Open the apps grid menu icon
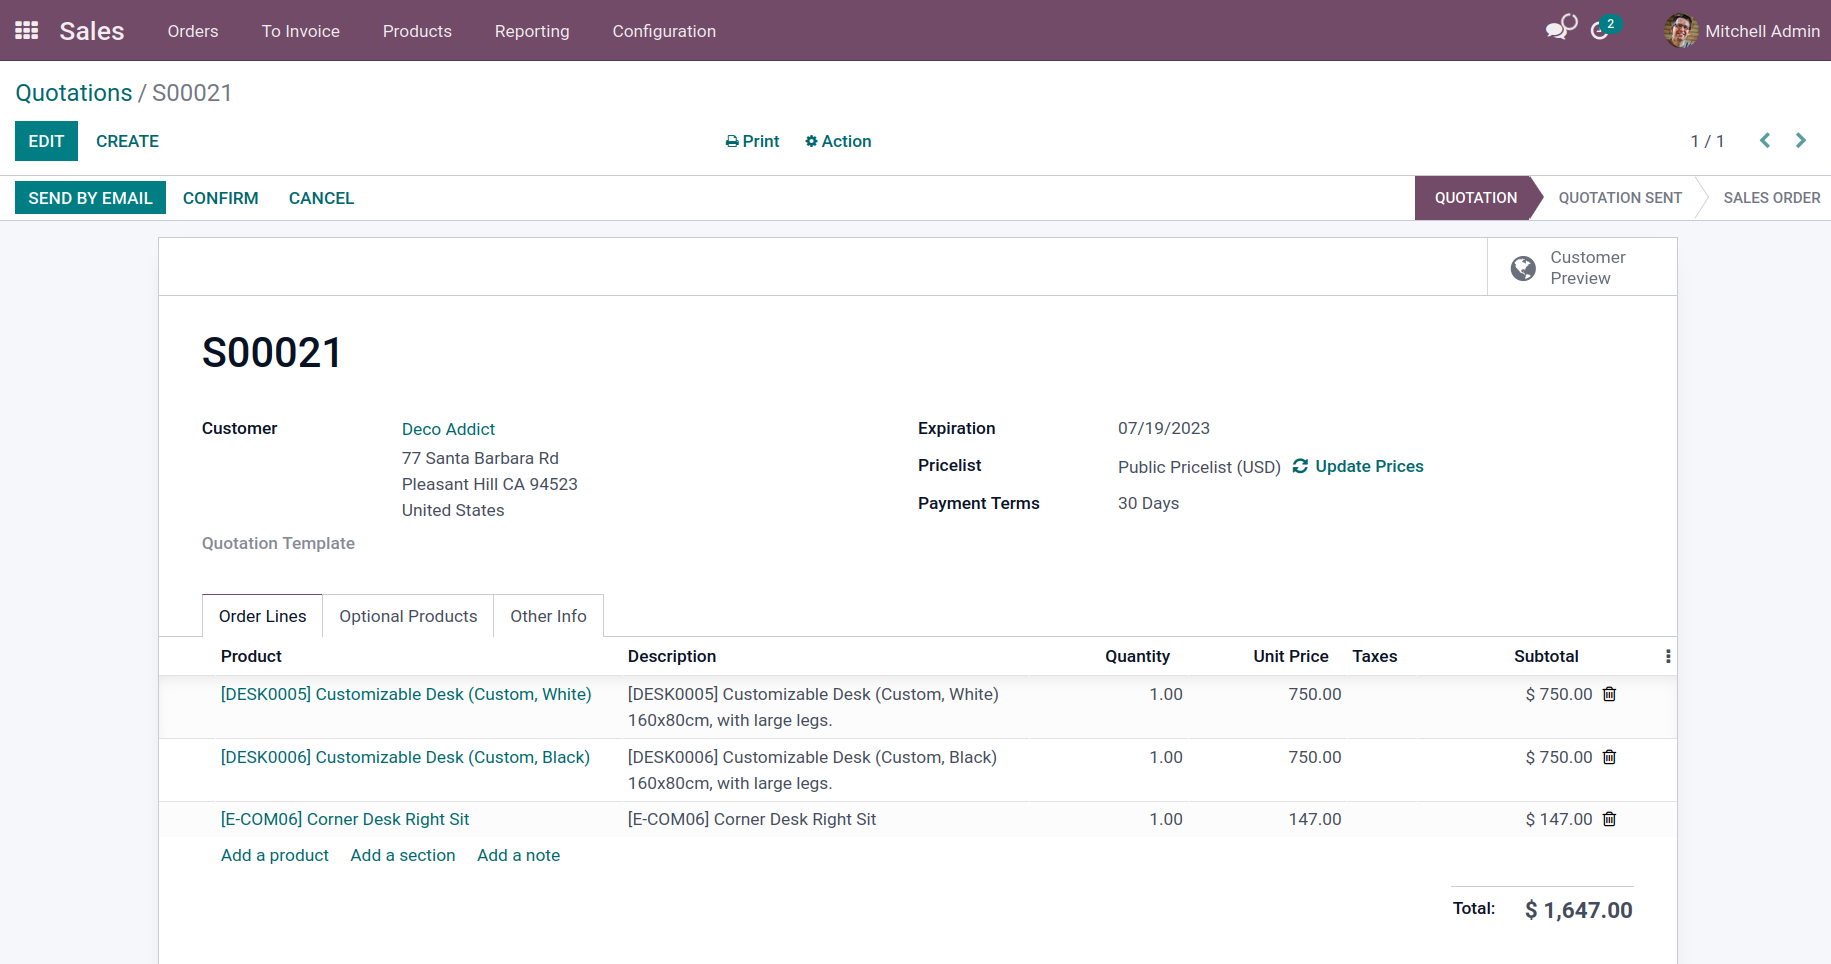Screen dimensions: 1831x964 (x=27, y=31)
